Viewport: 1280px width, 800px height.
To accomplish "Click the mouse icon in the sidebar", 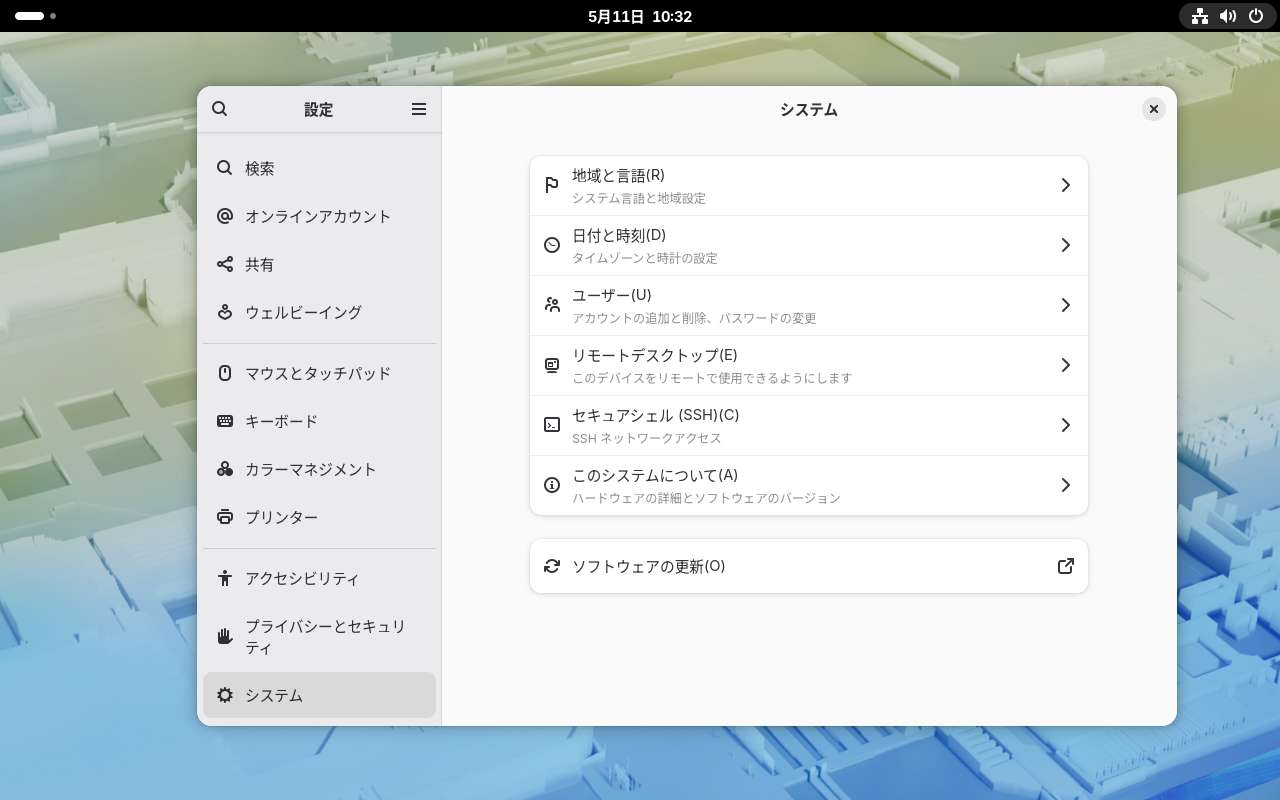I will point(225,373).
